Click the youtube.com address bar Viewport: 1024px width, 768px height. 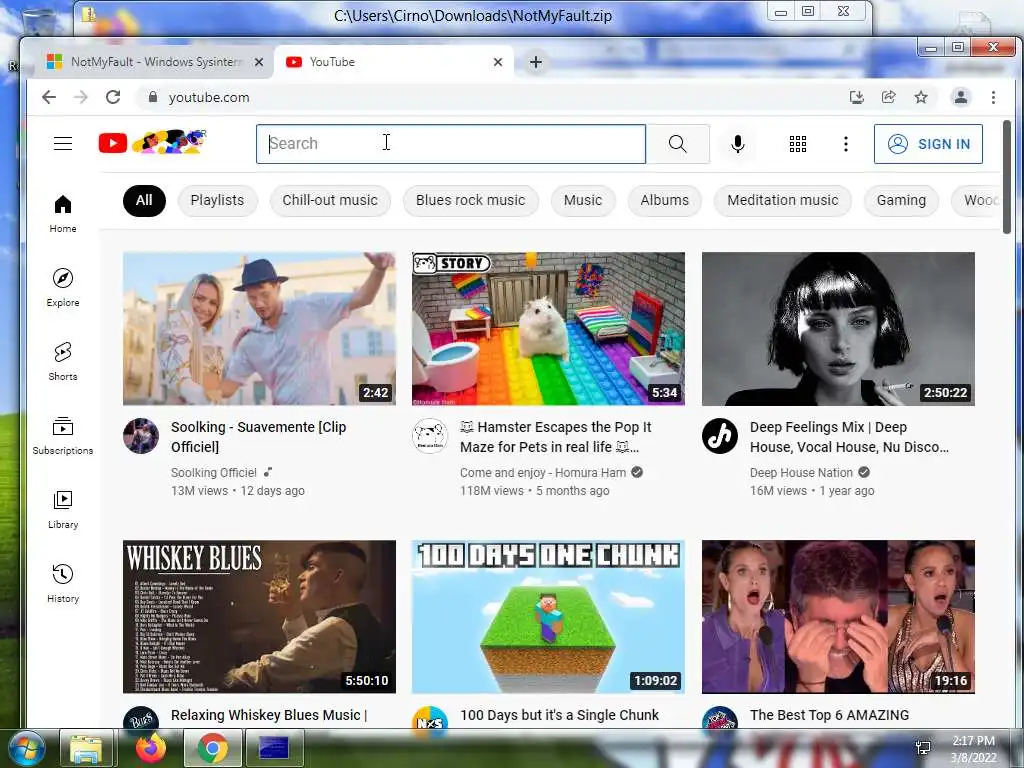(x=483, y=97)
